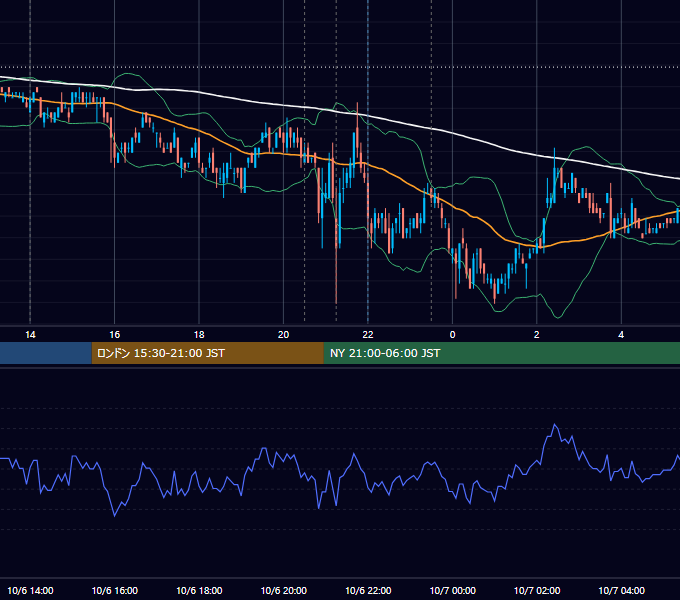
Task: Click the 10/7 04:00 date label
Action: 621,590
